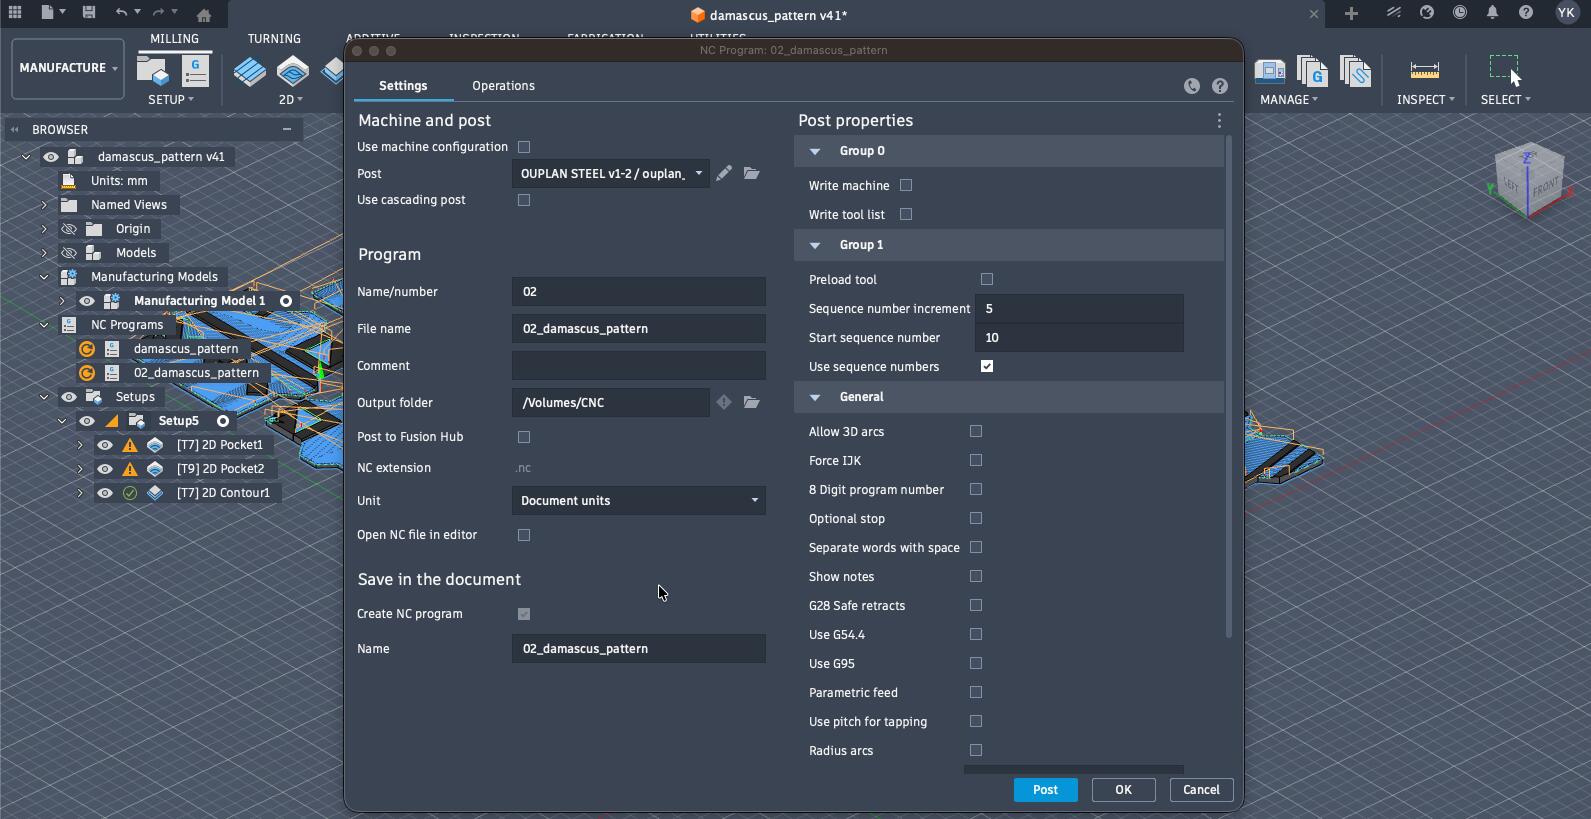
Task: Toggle visibility of Setup5
Action: click(87, 421)
